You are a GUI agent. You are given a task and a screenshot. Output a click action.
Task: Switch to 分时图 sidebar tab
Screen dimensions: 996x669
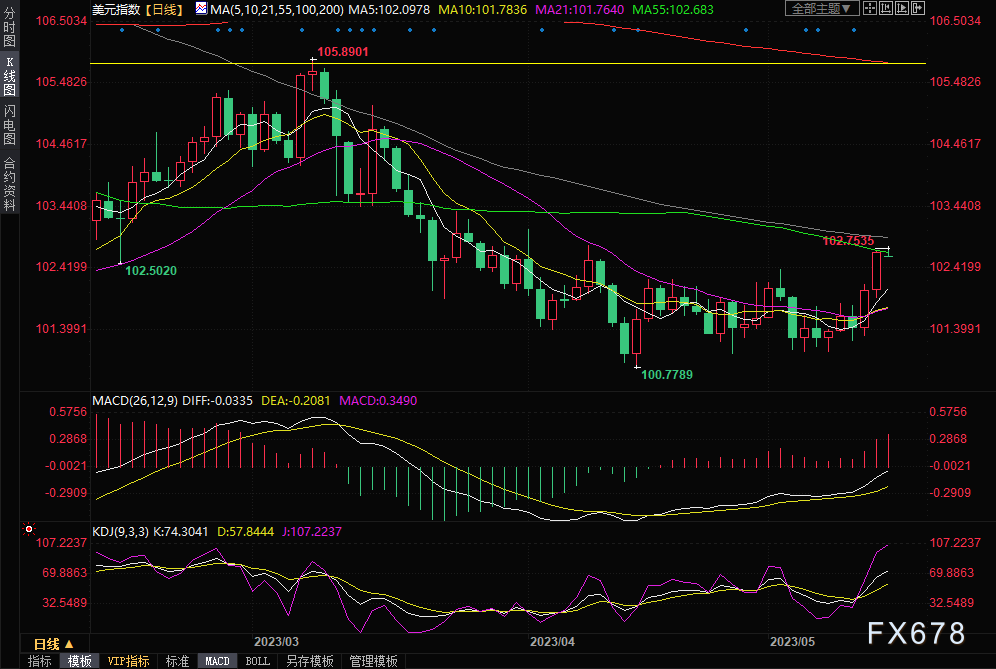9,27
